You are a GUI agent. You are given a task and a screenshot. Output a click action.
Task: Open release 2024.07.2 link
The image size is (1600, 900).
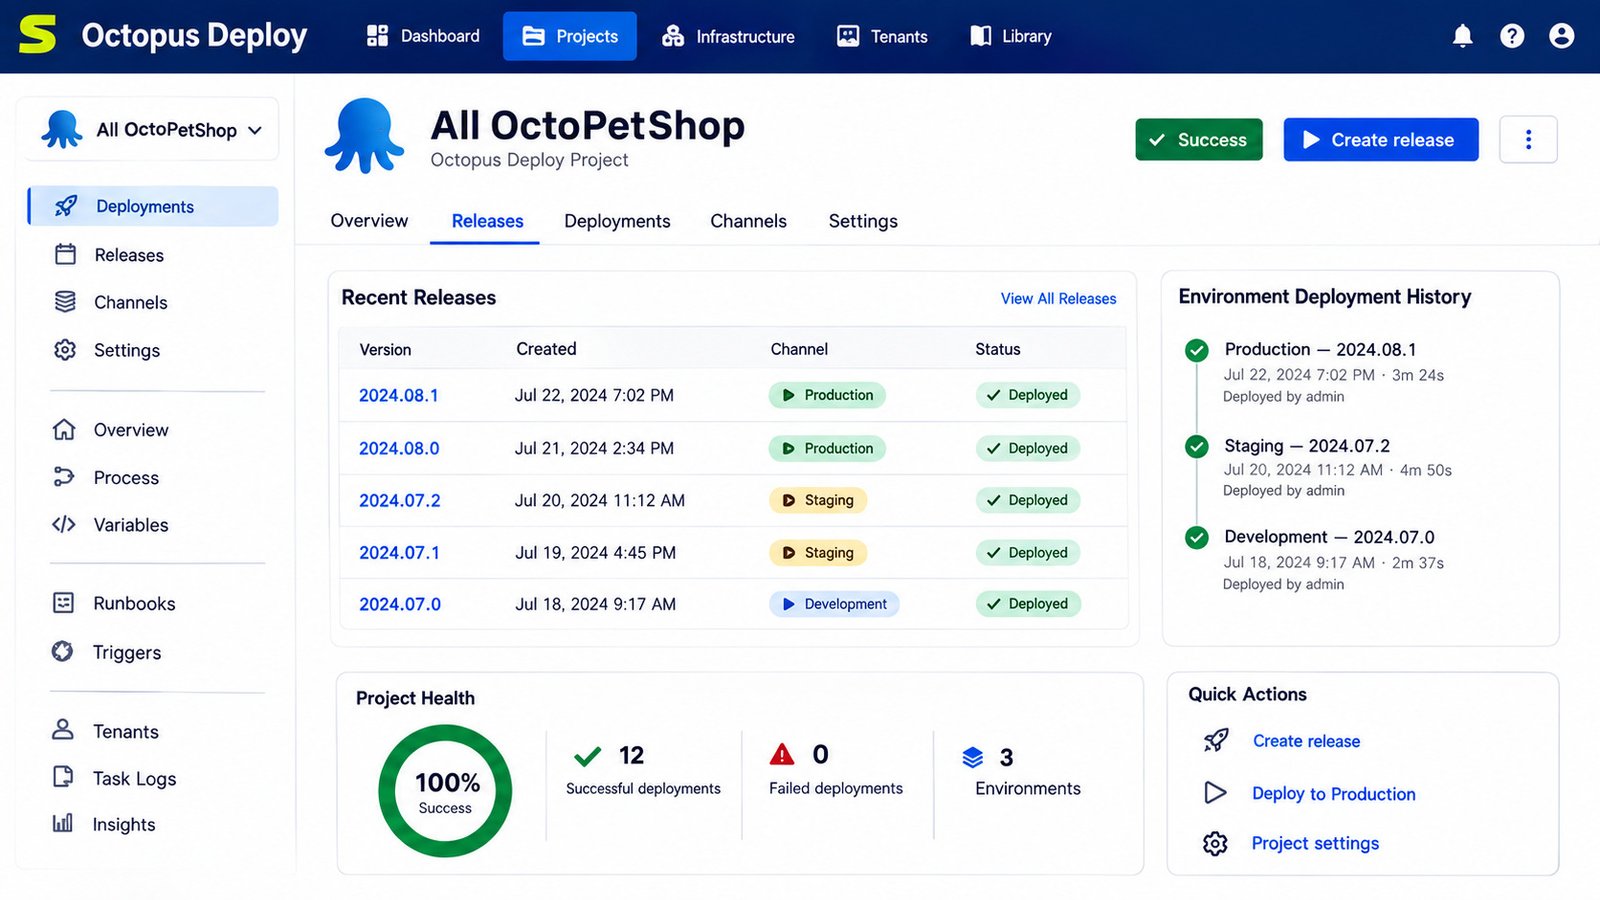(x=399, y=500)
